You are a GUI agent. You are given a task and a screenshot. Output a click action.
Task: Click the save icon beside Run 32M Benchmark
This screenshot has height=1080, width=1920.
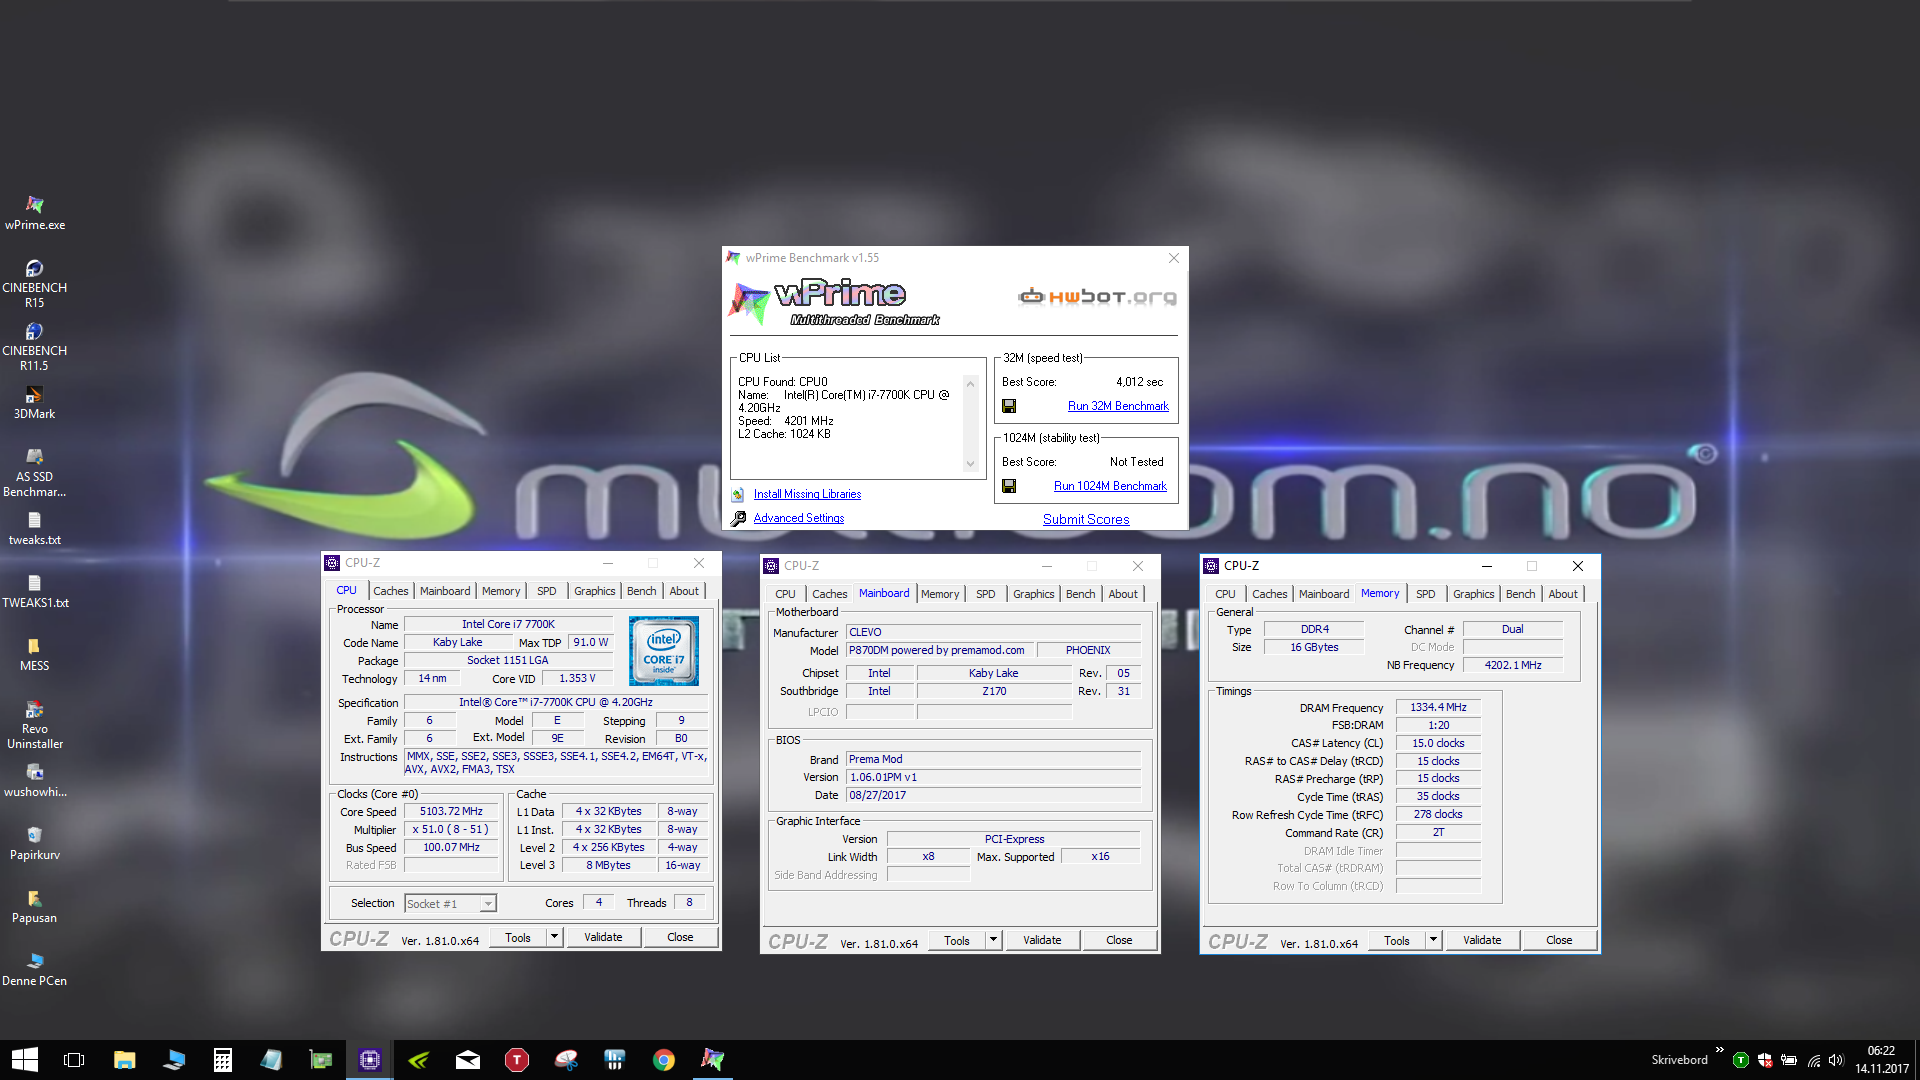(1009, 406)
